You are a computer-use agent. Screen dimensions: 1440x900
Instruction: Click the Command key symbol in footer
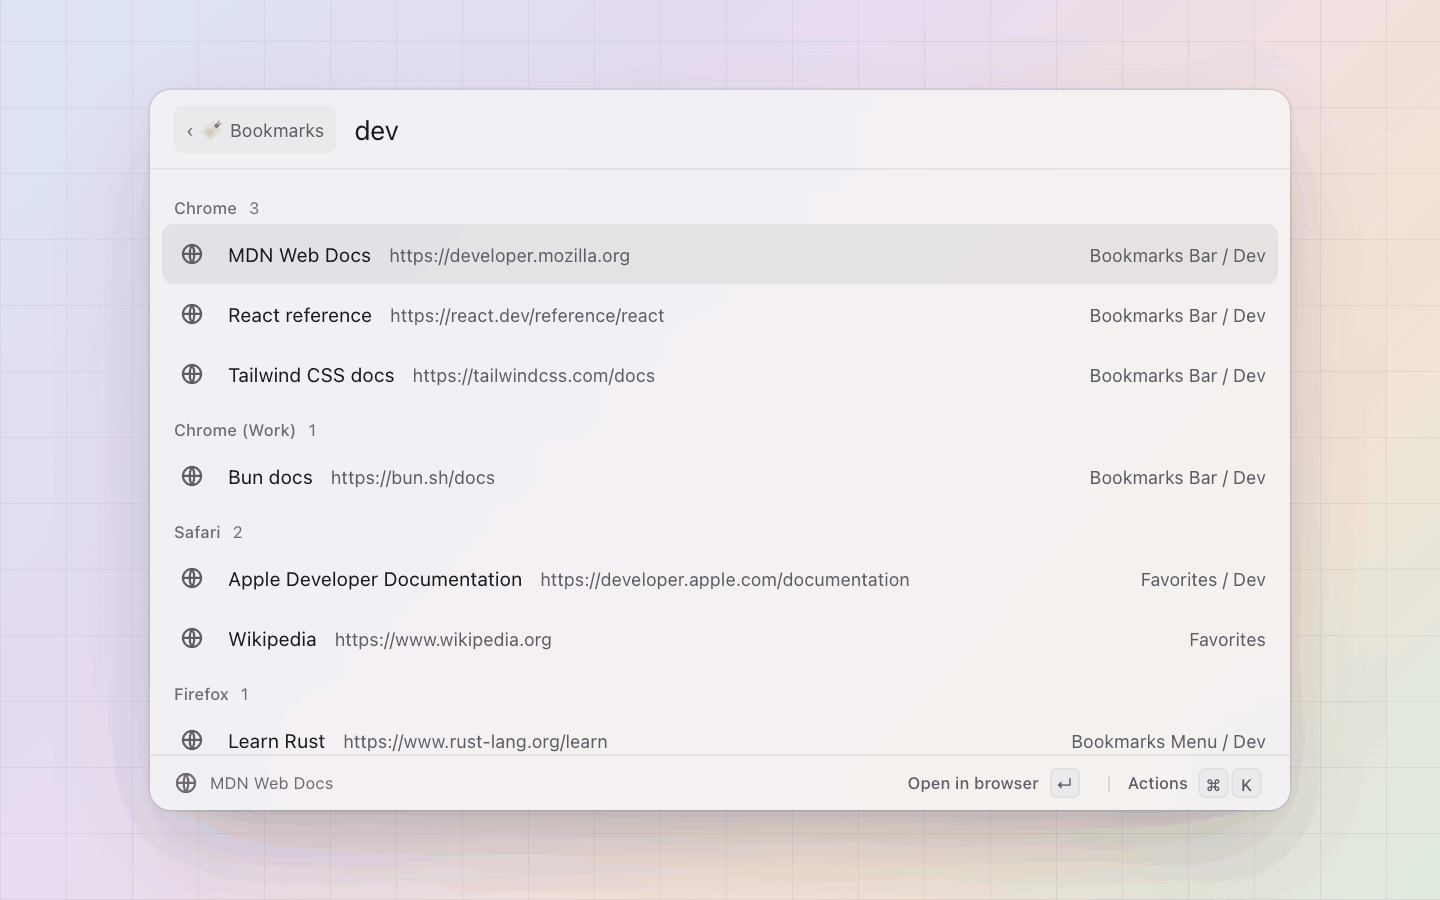coord(1213,784)
